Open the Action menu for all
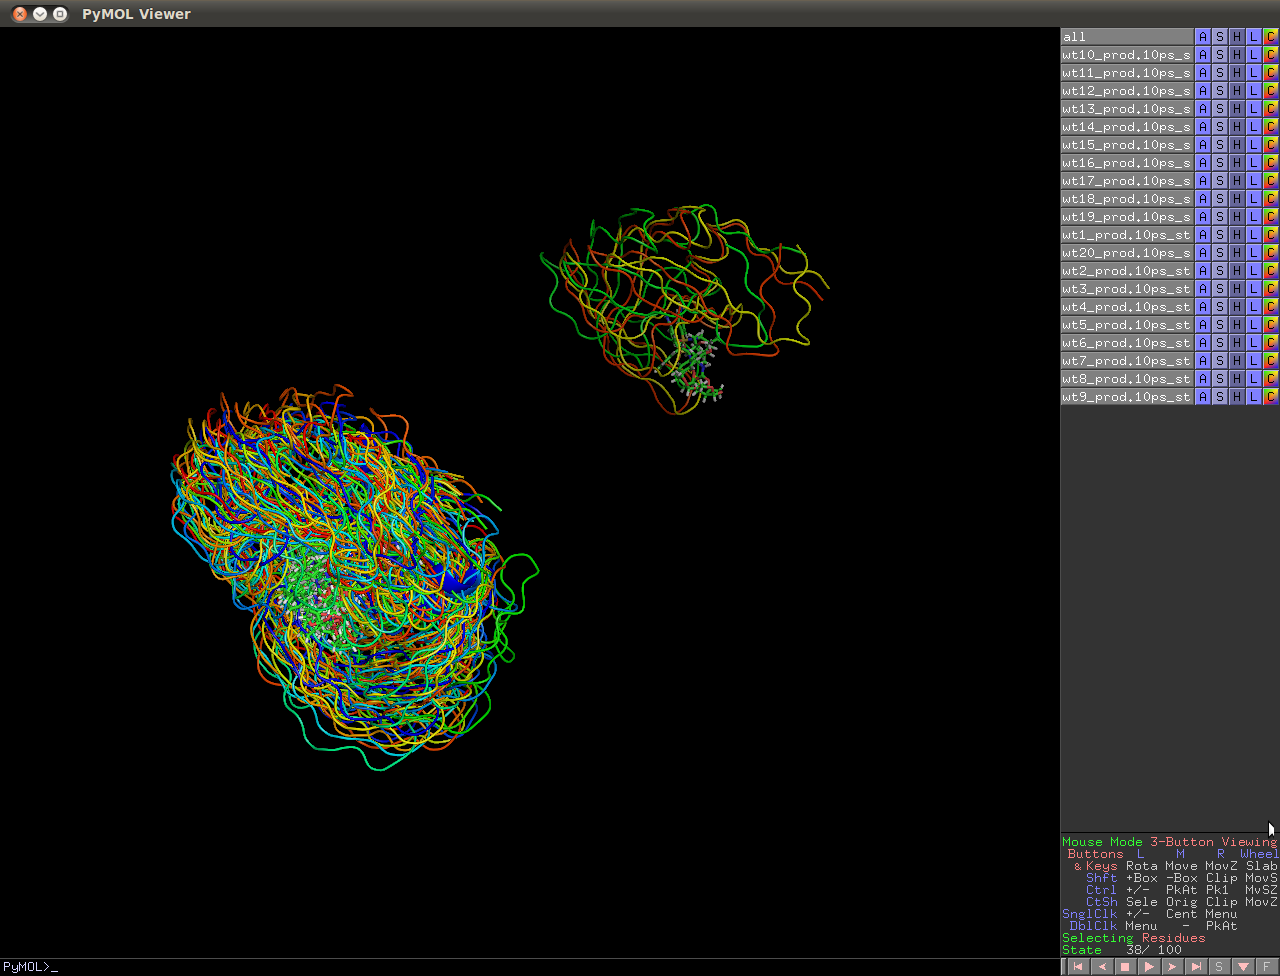Viewport: 1280px width, 976px height. click(x=1203, y=37)
